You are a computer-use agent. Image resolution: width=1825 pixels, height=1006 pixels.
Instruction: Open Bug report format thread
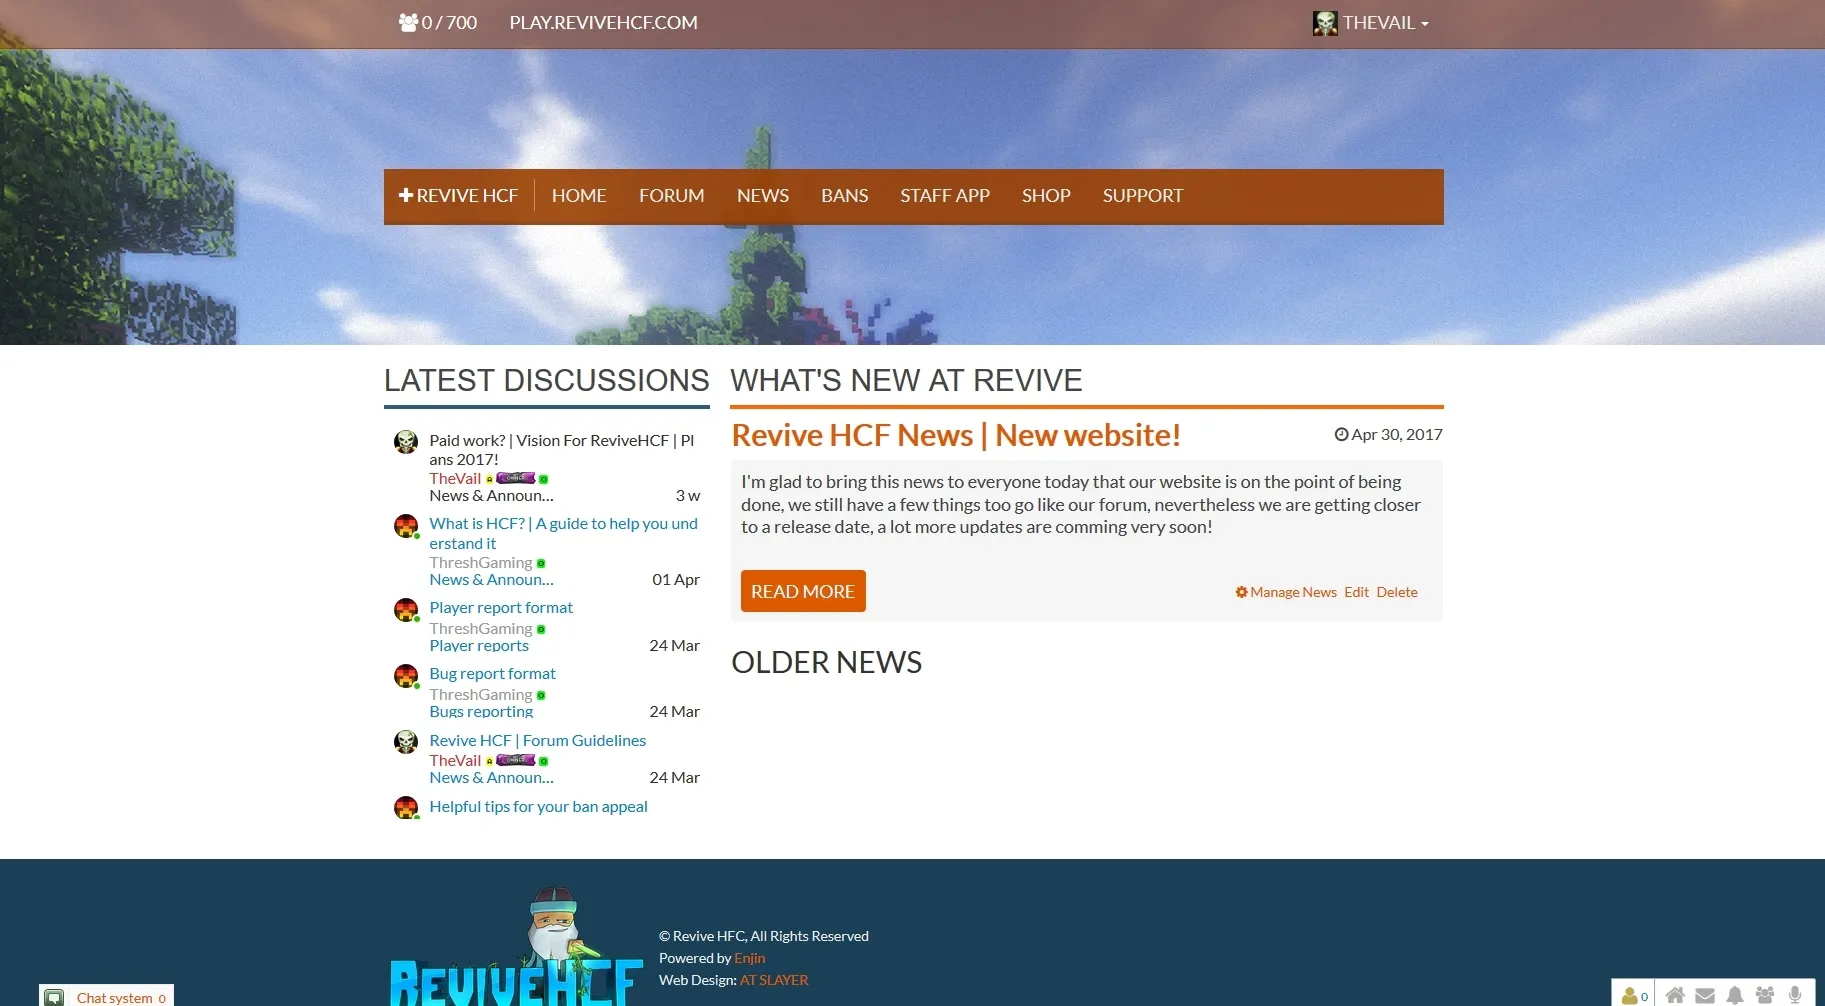tap(492, 674)
